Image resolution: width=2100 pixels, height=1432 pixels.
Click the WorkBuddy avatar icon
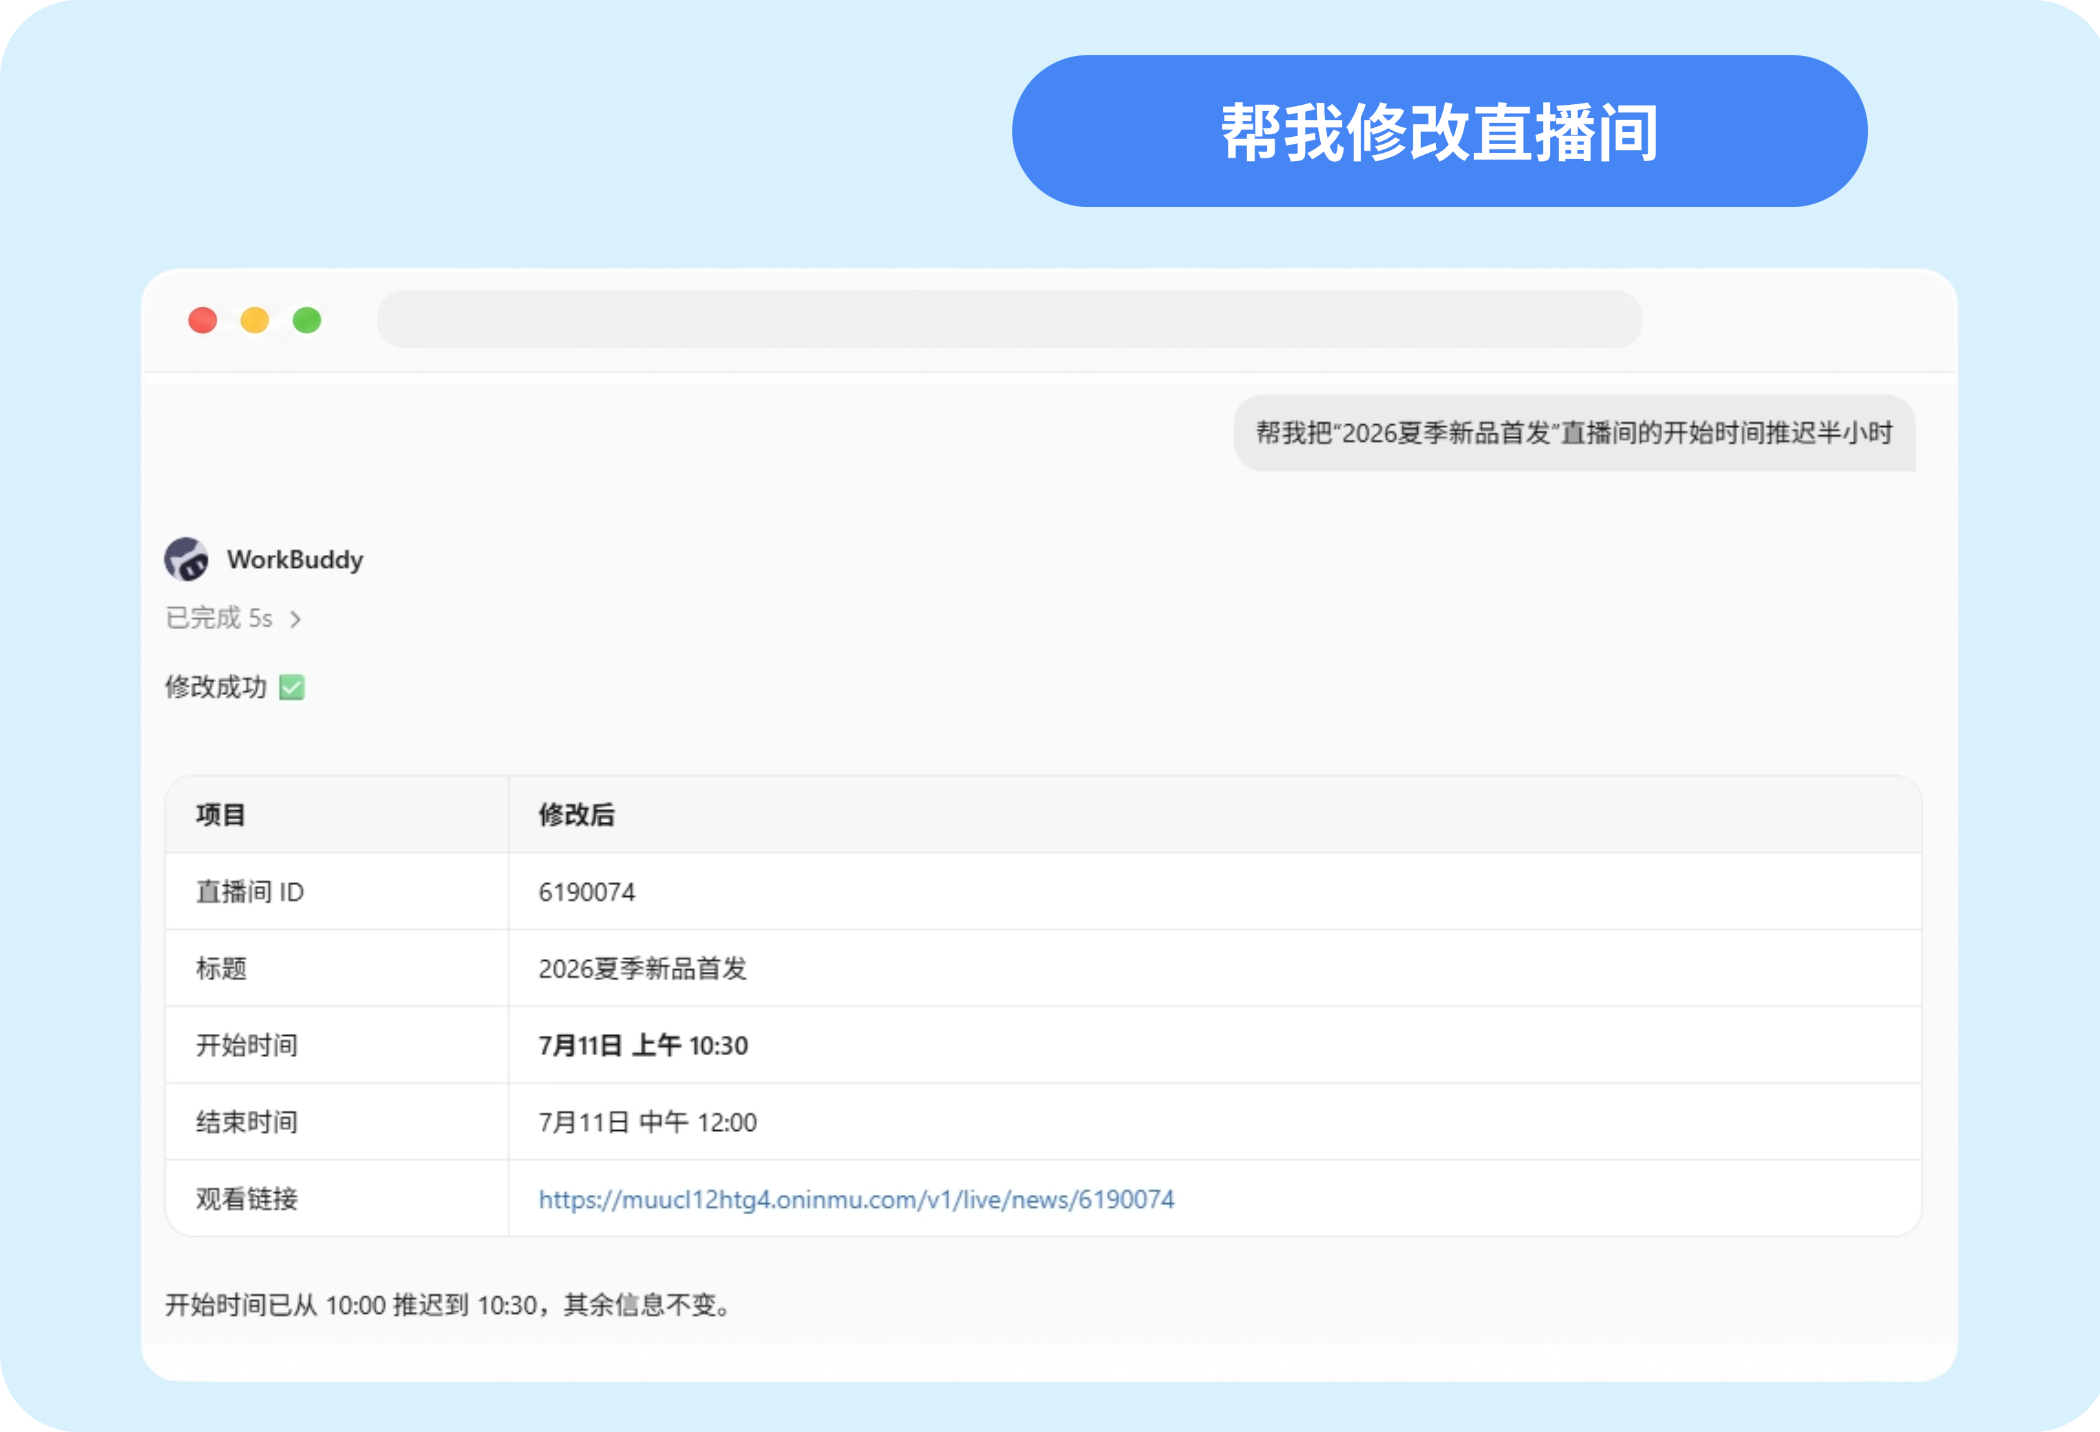click(x=187, y=559)
